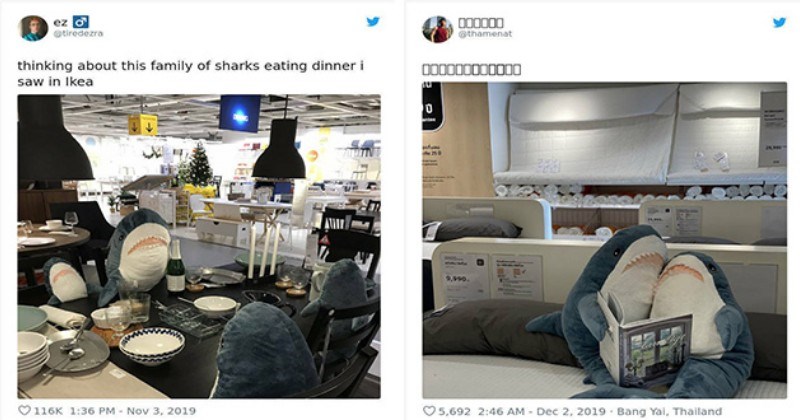
Task: Click the 5,692 like count
Action: click(454, 411)
